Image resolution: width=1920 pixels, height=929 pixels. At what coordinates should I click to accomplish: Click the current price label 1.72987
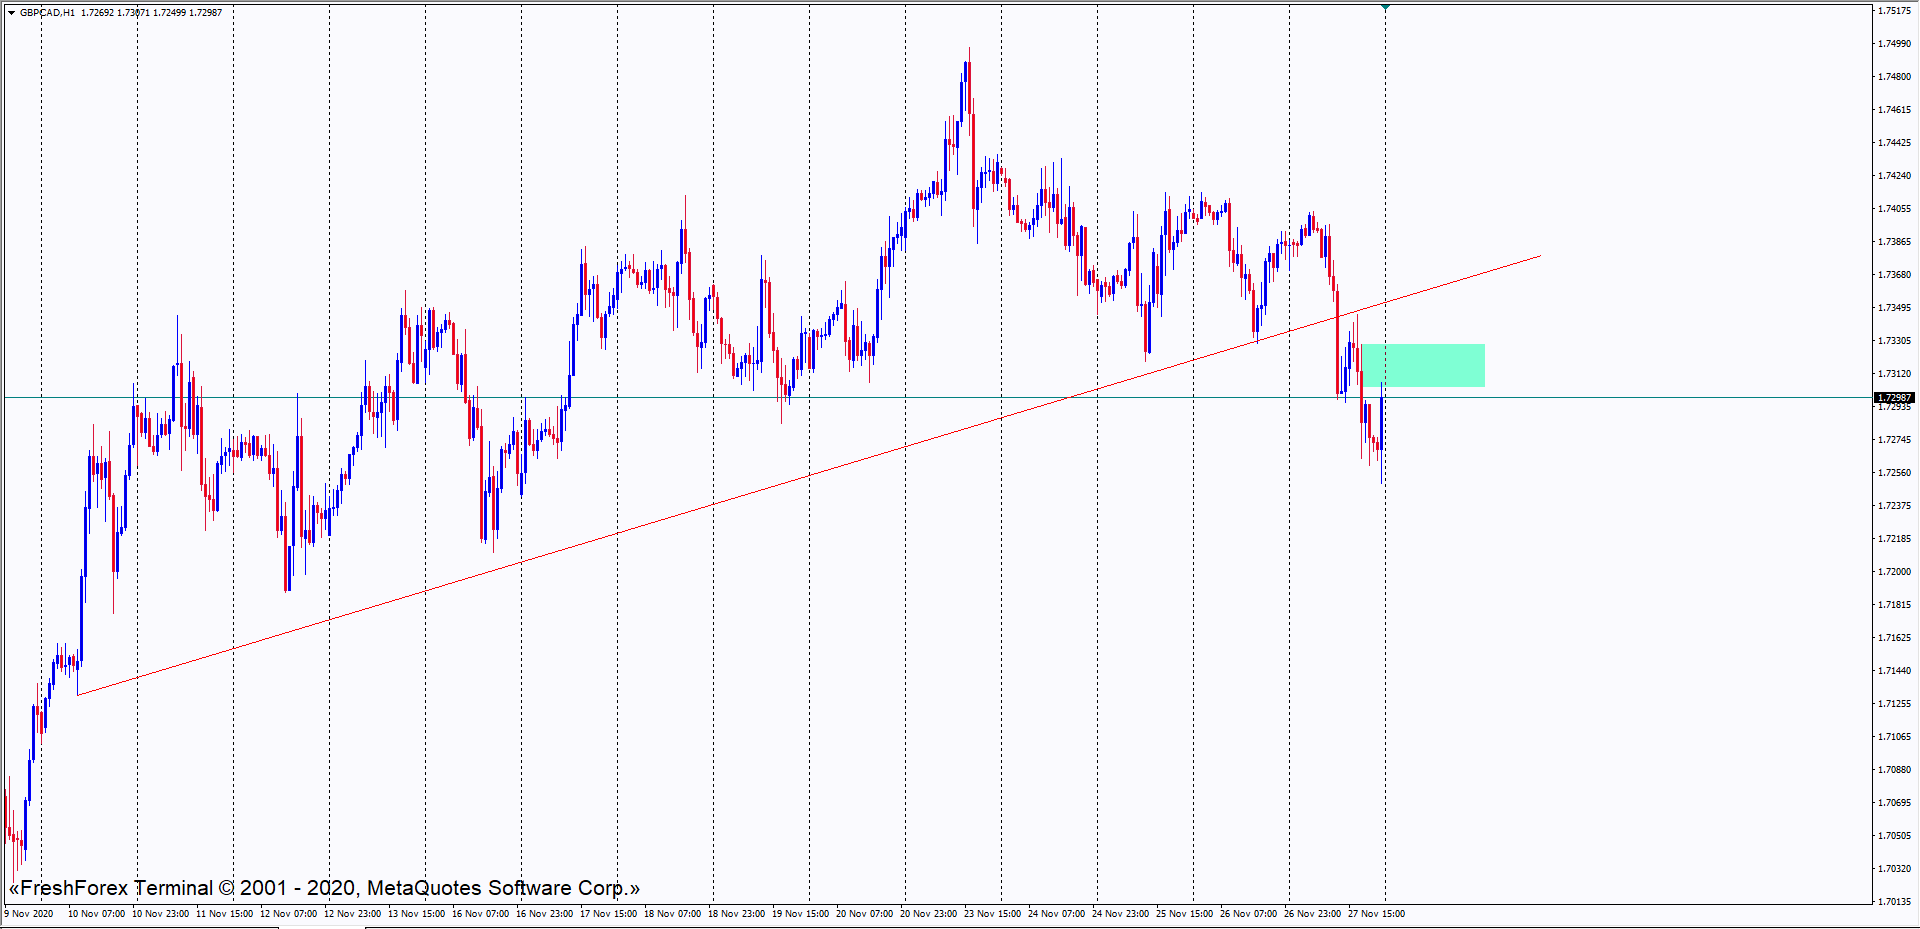[x=1893, y=398]
